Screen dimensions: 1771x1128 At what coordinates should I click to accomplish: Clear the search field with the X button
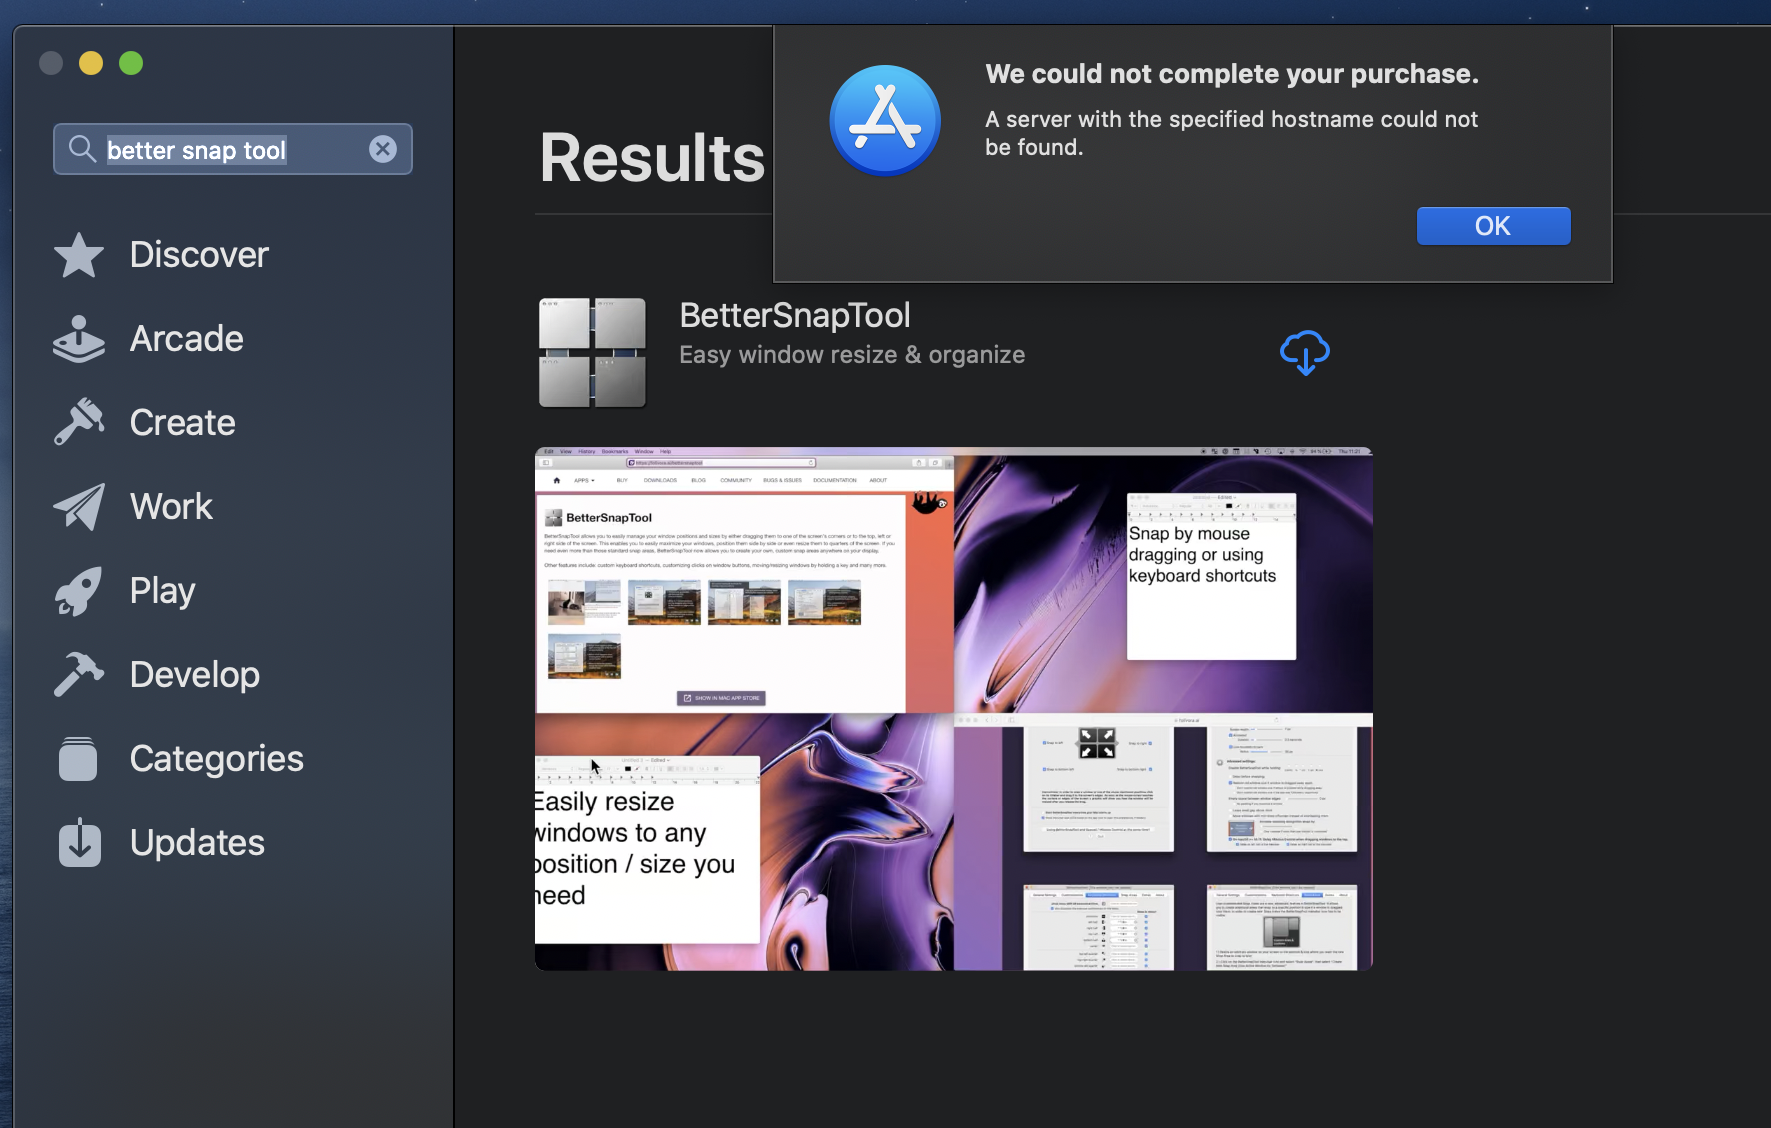point(383,149)
